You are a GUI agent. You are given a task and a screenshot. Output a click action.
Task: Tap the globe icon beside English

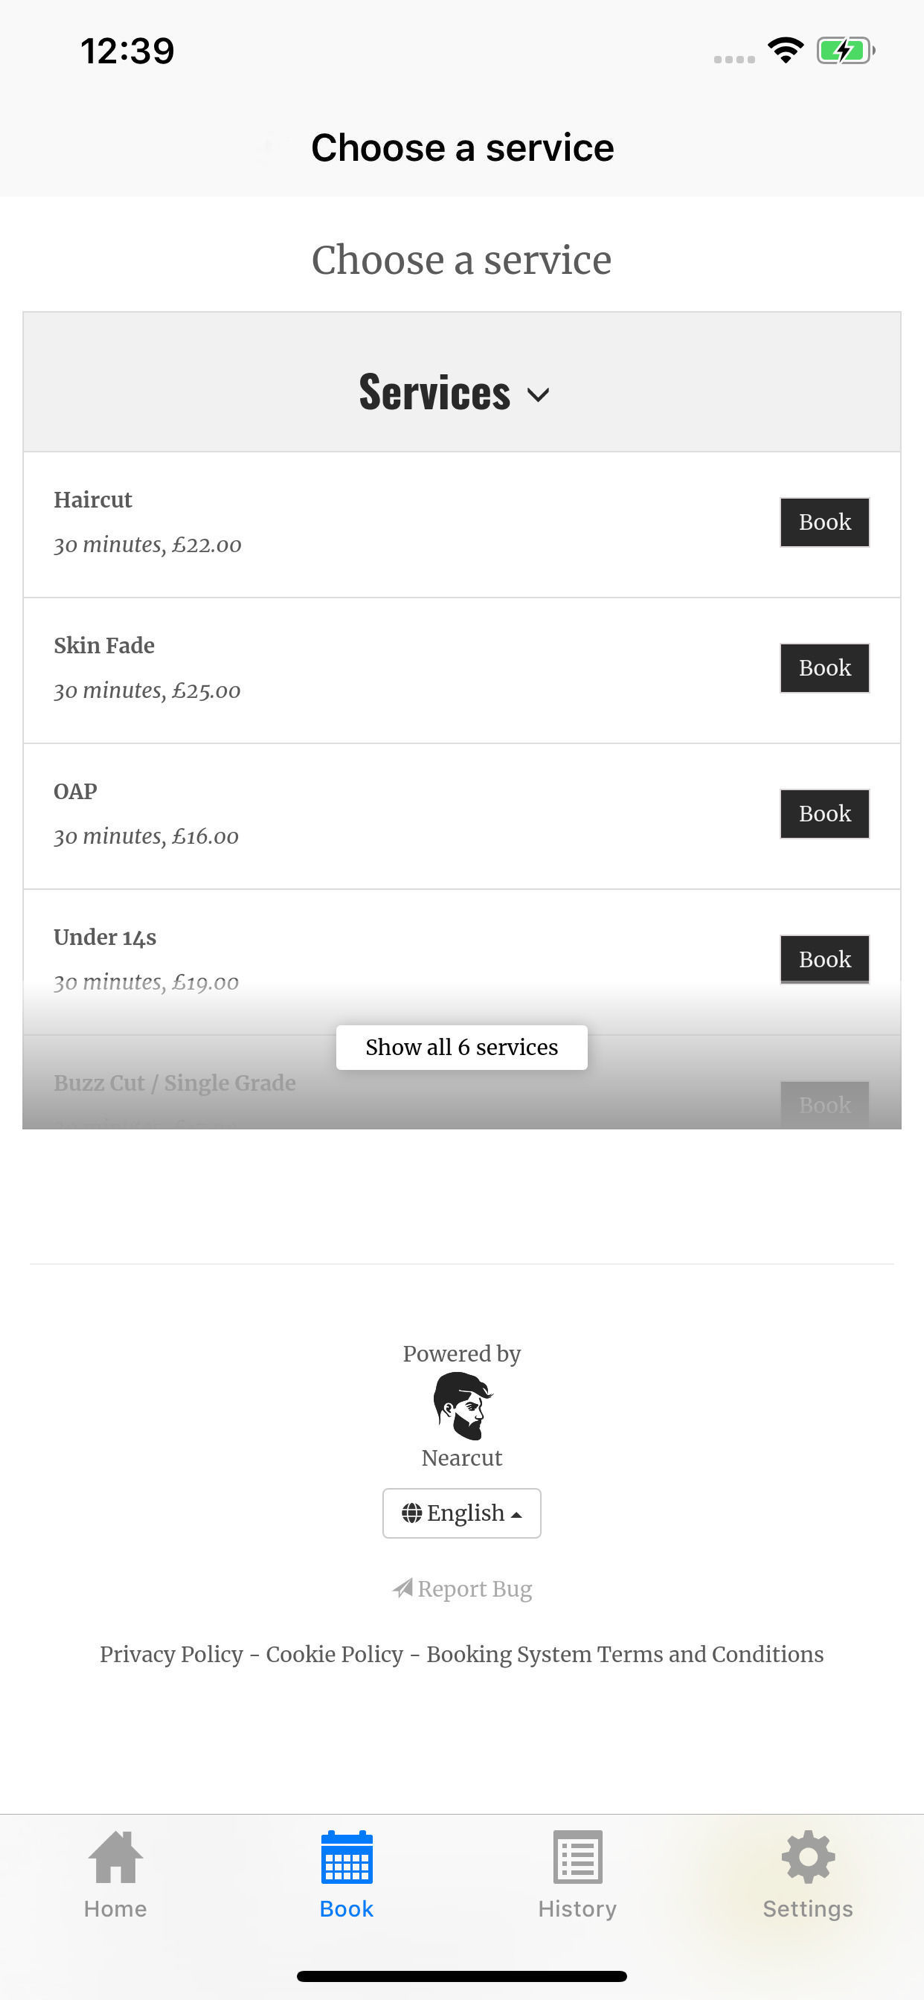412,1513
